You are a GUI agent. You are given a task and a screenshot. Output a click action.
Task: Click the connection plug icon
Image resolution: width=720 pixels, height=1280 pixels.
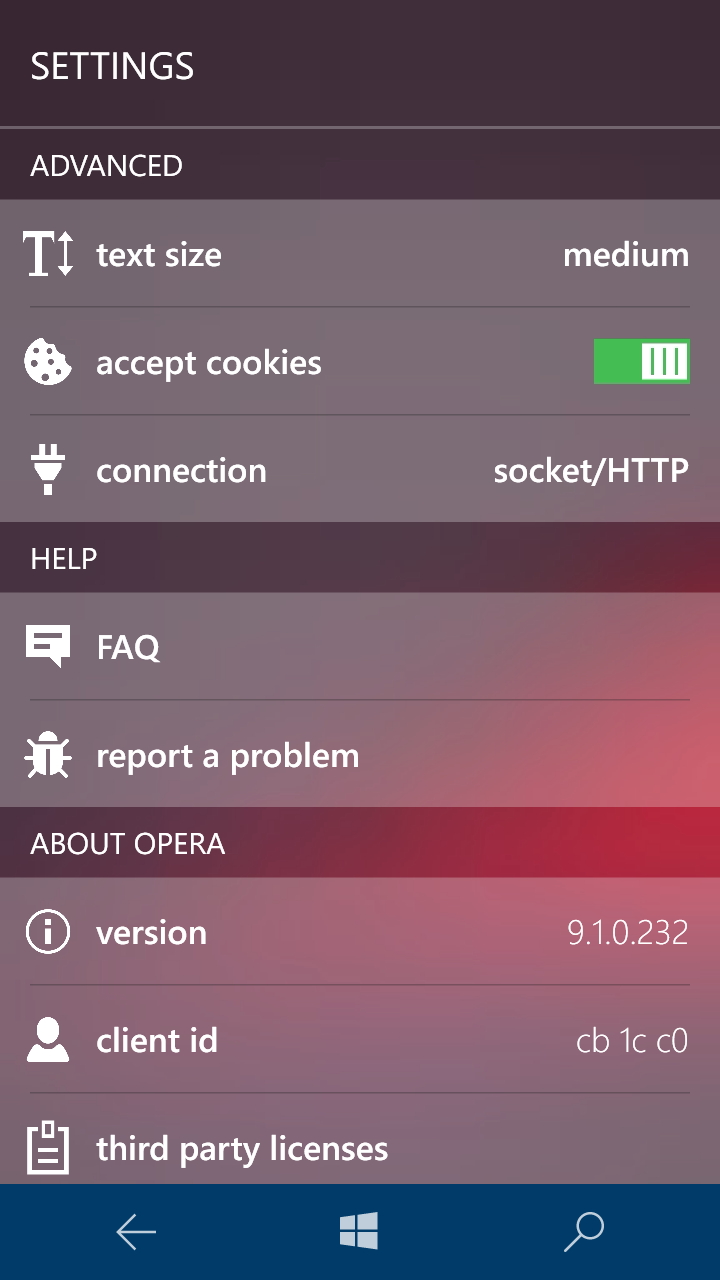(x=48, y=470)
